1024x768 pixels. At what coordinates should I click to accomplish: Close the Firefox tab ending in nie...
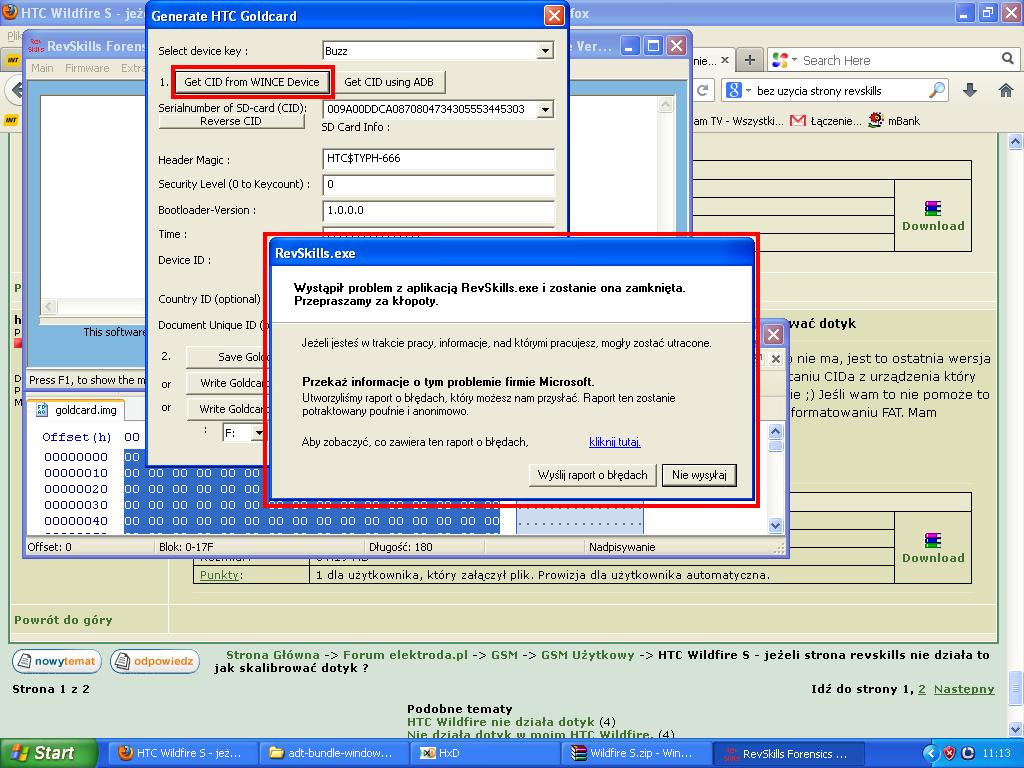725,60
